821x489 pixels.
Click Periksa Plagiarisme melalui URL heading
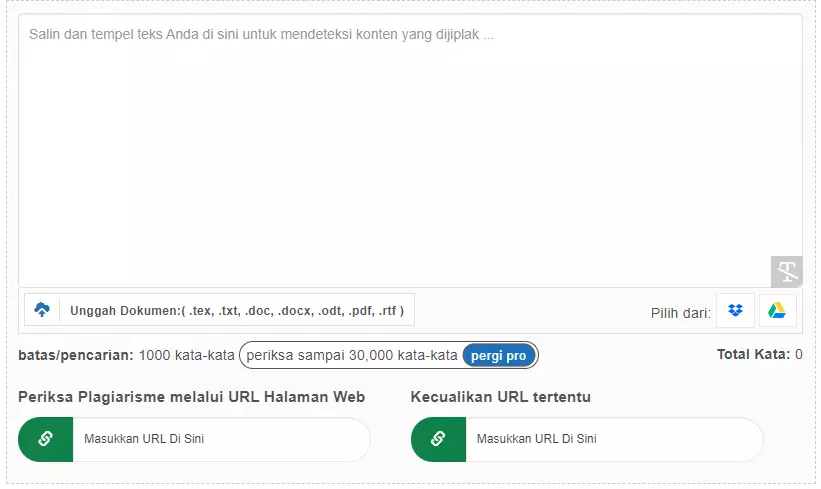pos(191,397)
